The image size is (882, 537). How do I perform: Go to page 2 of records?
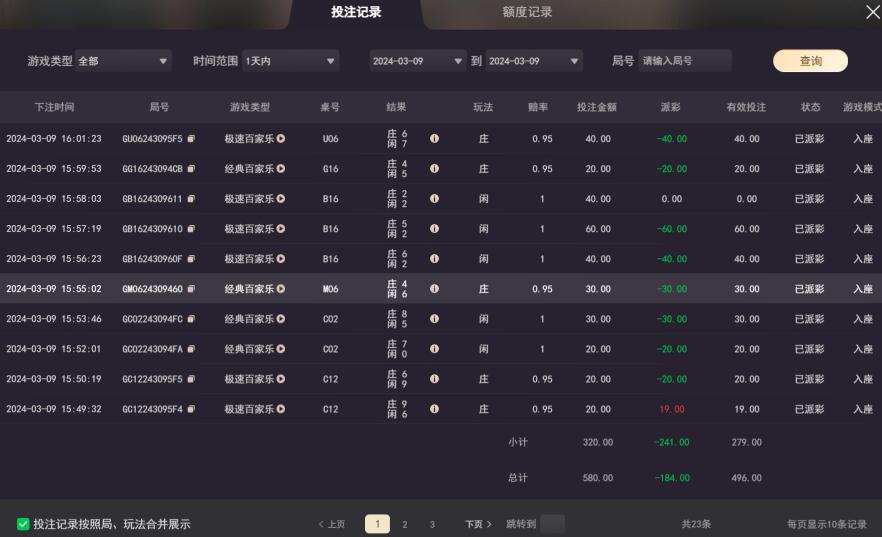pyautogui.click(x=404, y=525)
